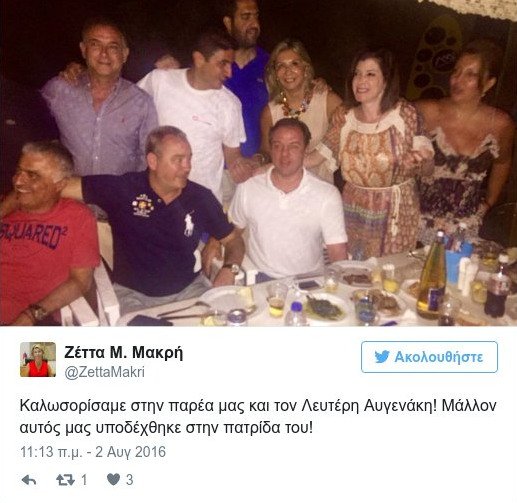The width and height of the screenshot is (517, 503).
Task: Visit the @ZettaMakri handle link
Action: (104, 372)
